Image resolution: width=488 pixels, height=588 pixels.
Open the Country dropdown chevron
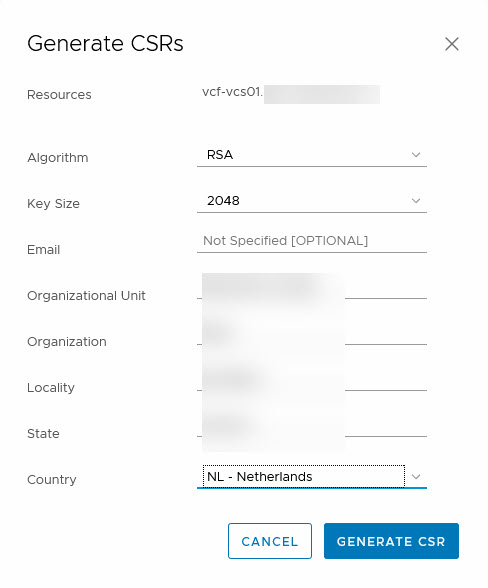tap(416, 477)
